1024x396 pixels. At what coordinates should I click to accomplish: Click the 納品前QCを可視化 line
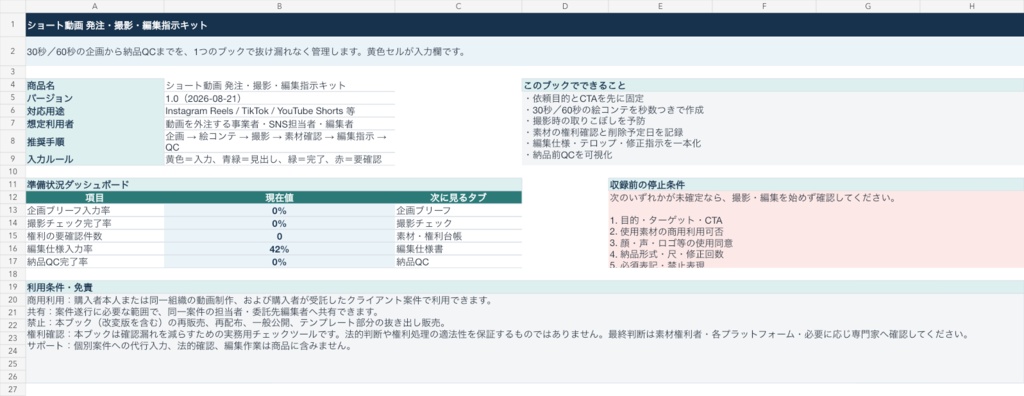pos(568,154)
